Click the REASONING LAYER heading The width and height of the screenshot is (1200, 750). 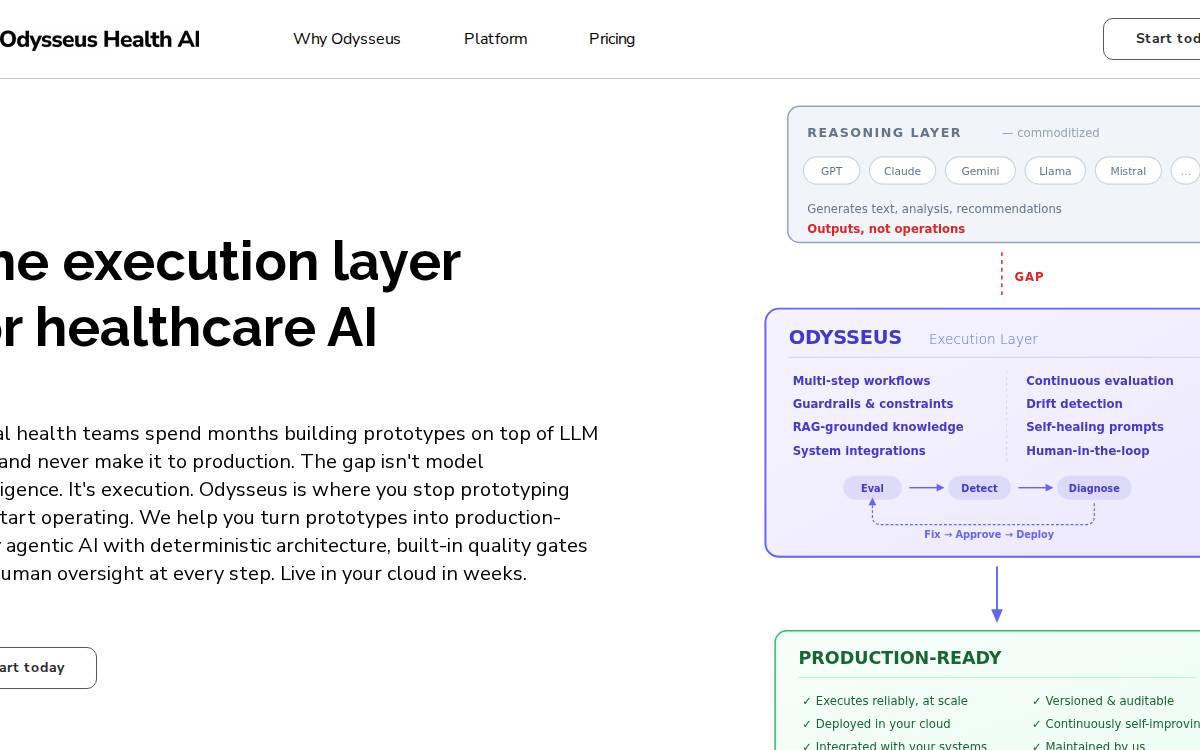(x=884, y=132)
